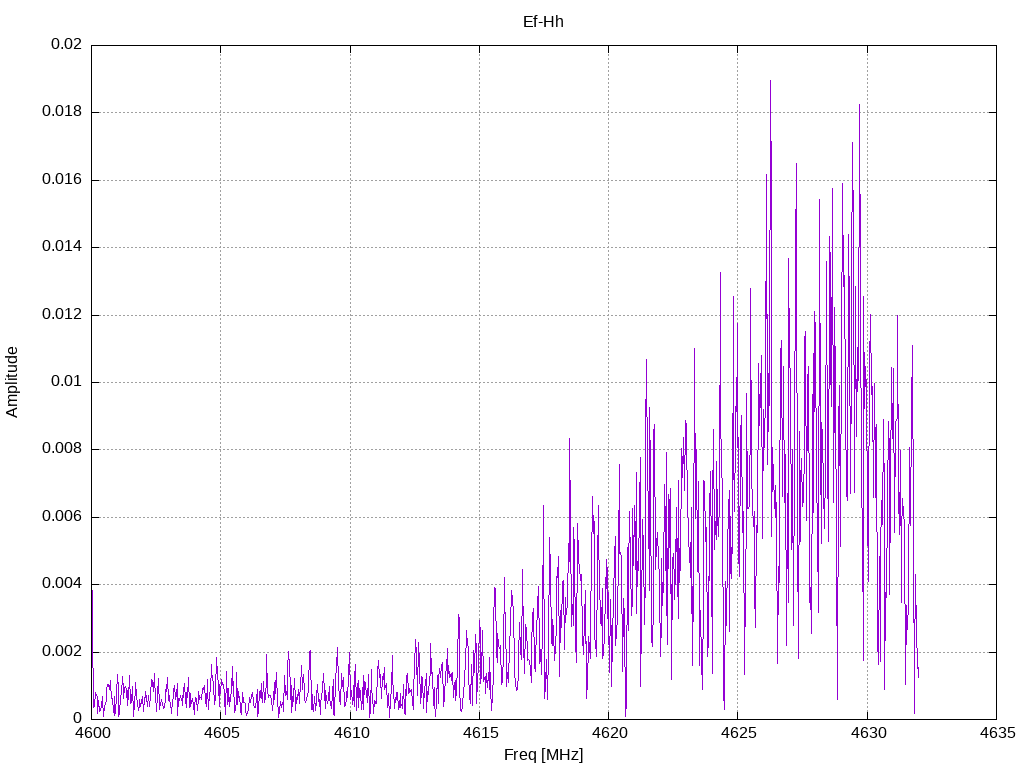1024x768 pixels.
Task: Click the 0.018 y-axis tick label
Action: pos(62,112)
